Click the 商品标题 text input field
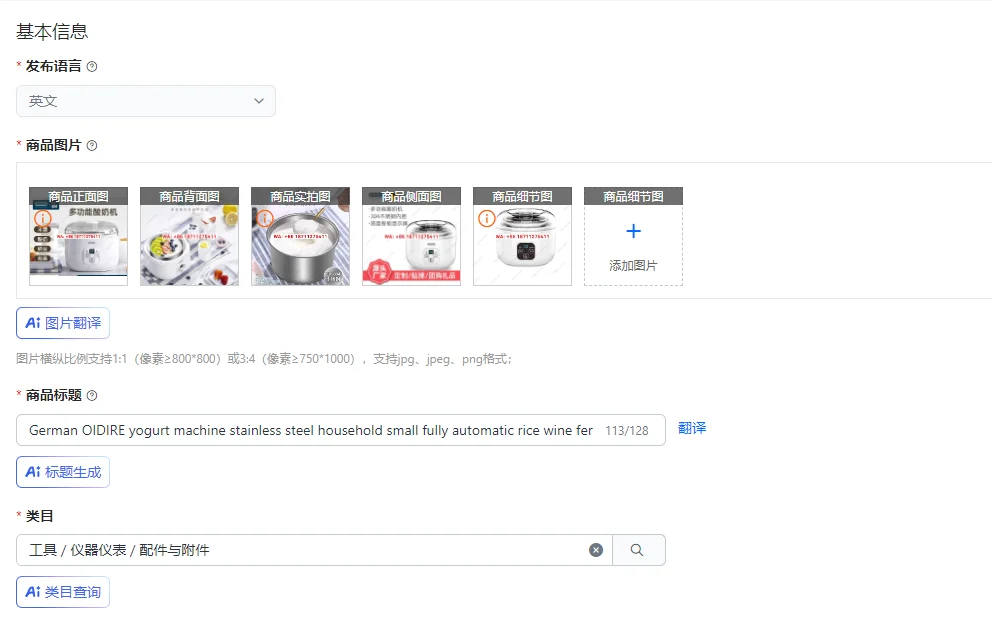This screenshot has width=992, height=620. point(340,430)
